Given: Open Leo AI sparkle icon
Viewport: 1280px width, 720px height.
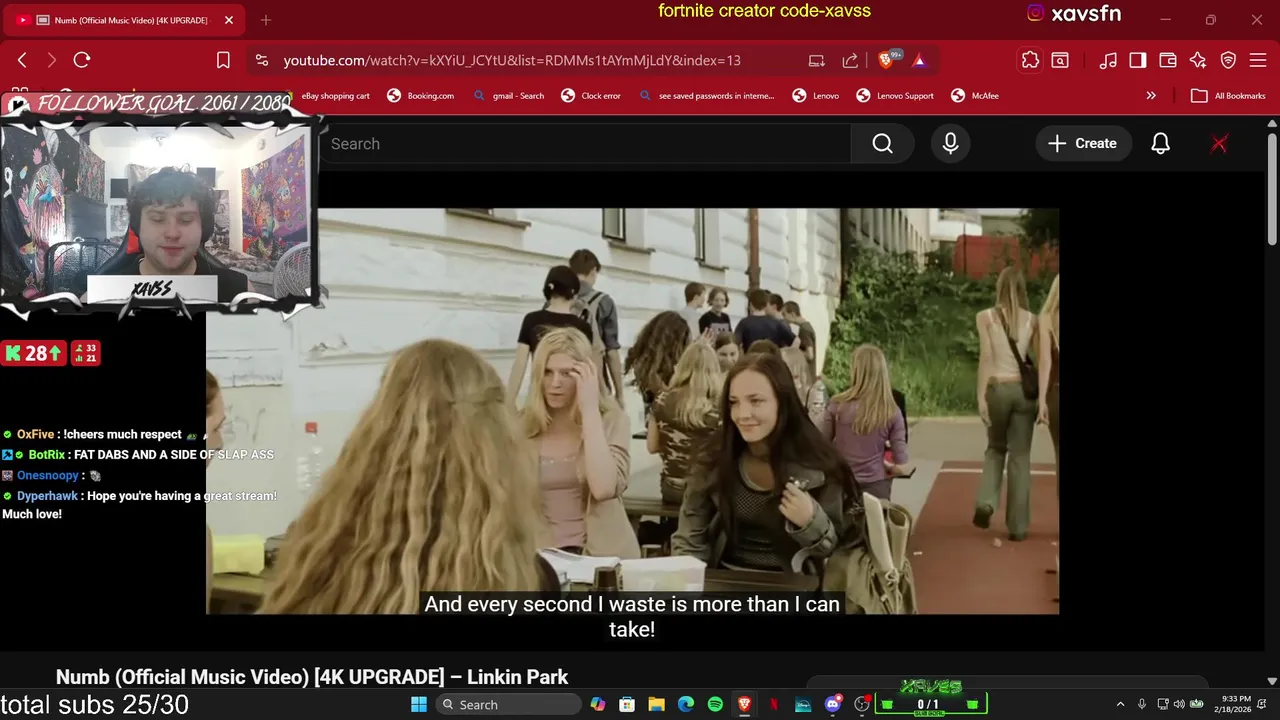Looking at the screenshot, I should [x=1198, y=60].
